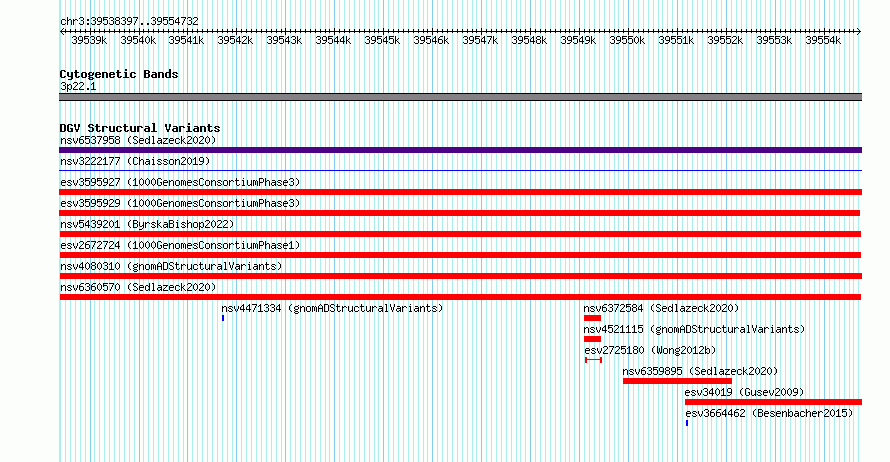Viewport: 890px width, 462px height.
Task: Click the short red nsv6372584 bar
Action: click(592, 318)
